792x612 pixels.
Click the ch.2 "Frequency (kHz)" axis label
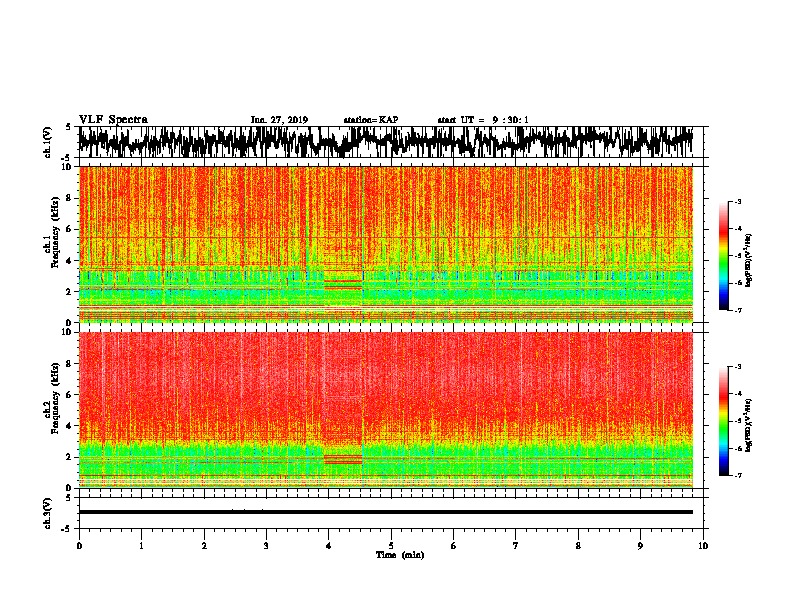click(55, 398)
